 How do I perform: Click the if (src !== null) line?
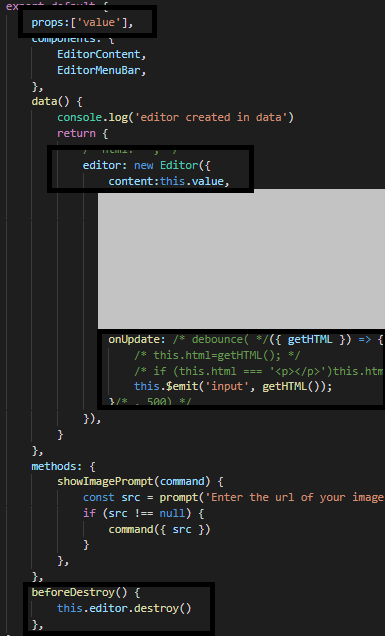[x=143, y=514]
